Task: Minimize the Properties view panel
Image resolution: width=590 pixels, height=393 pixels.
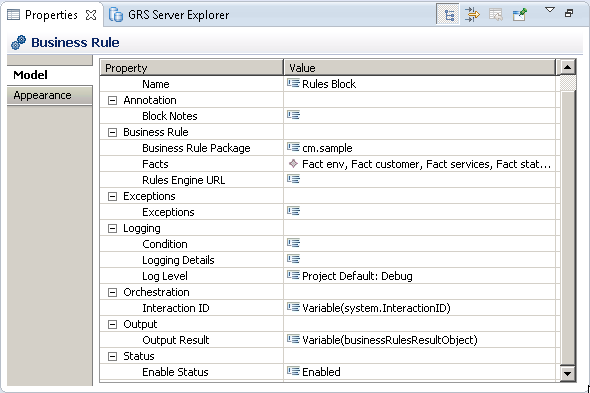Action: [569, 14]
